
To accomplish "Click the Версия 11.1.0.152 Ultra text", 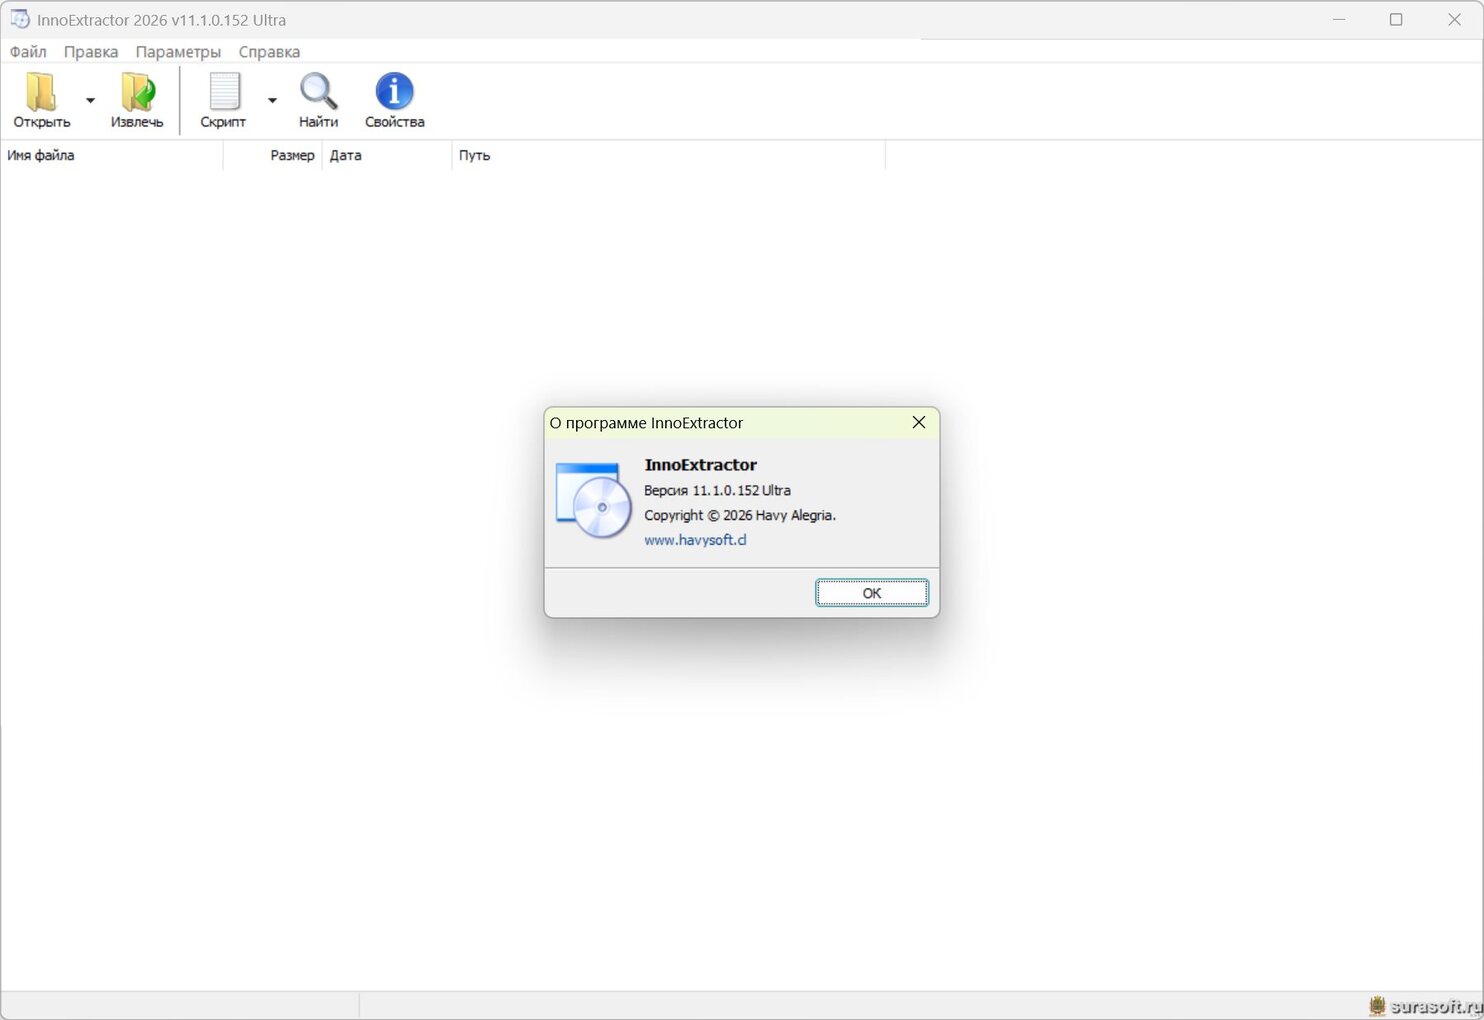I will 717,490.
